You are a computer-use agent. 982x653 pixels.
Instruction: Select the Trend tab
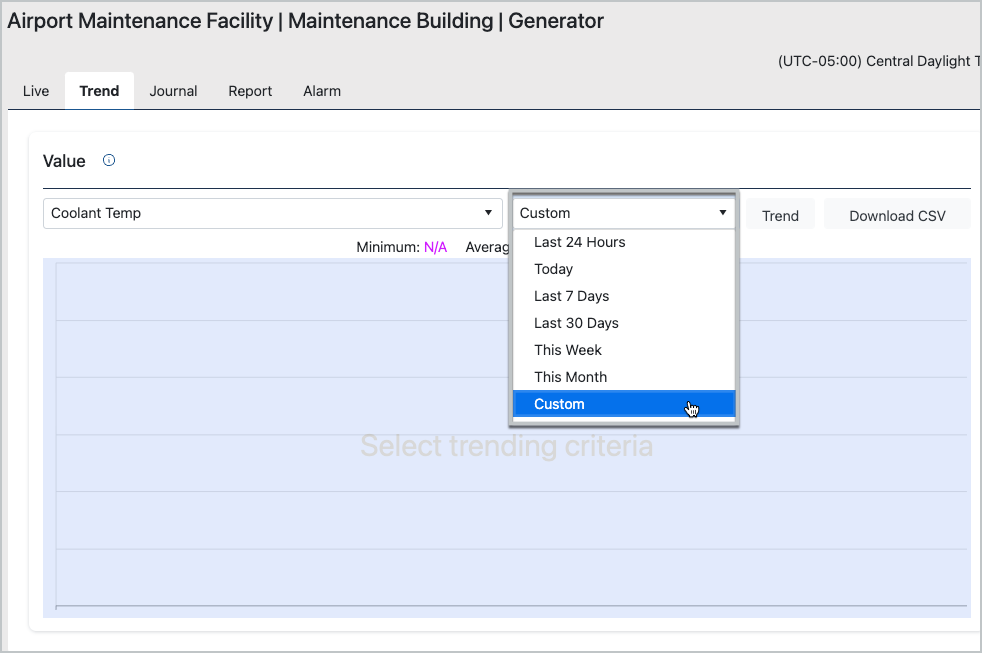tap(99, 91)
